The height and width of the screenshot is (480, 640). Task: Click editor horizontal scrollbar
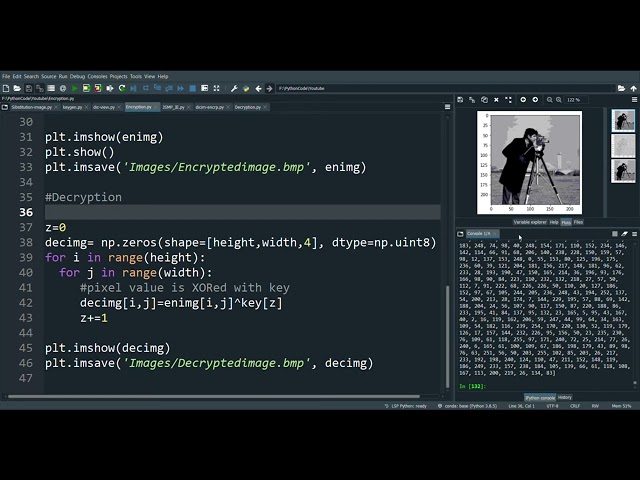coord(213,396)
